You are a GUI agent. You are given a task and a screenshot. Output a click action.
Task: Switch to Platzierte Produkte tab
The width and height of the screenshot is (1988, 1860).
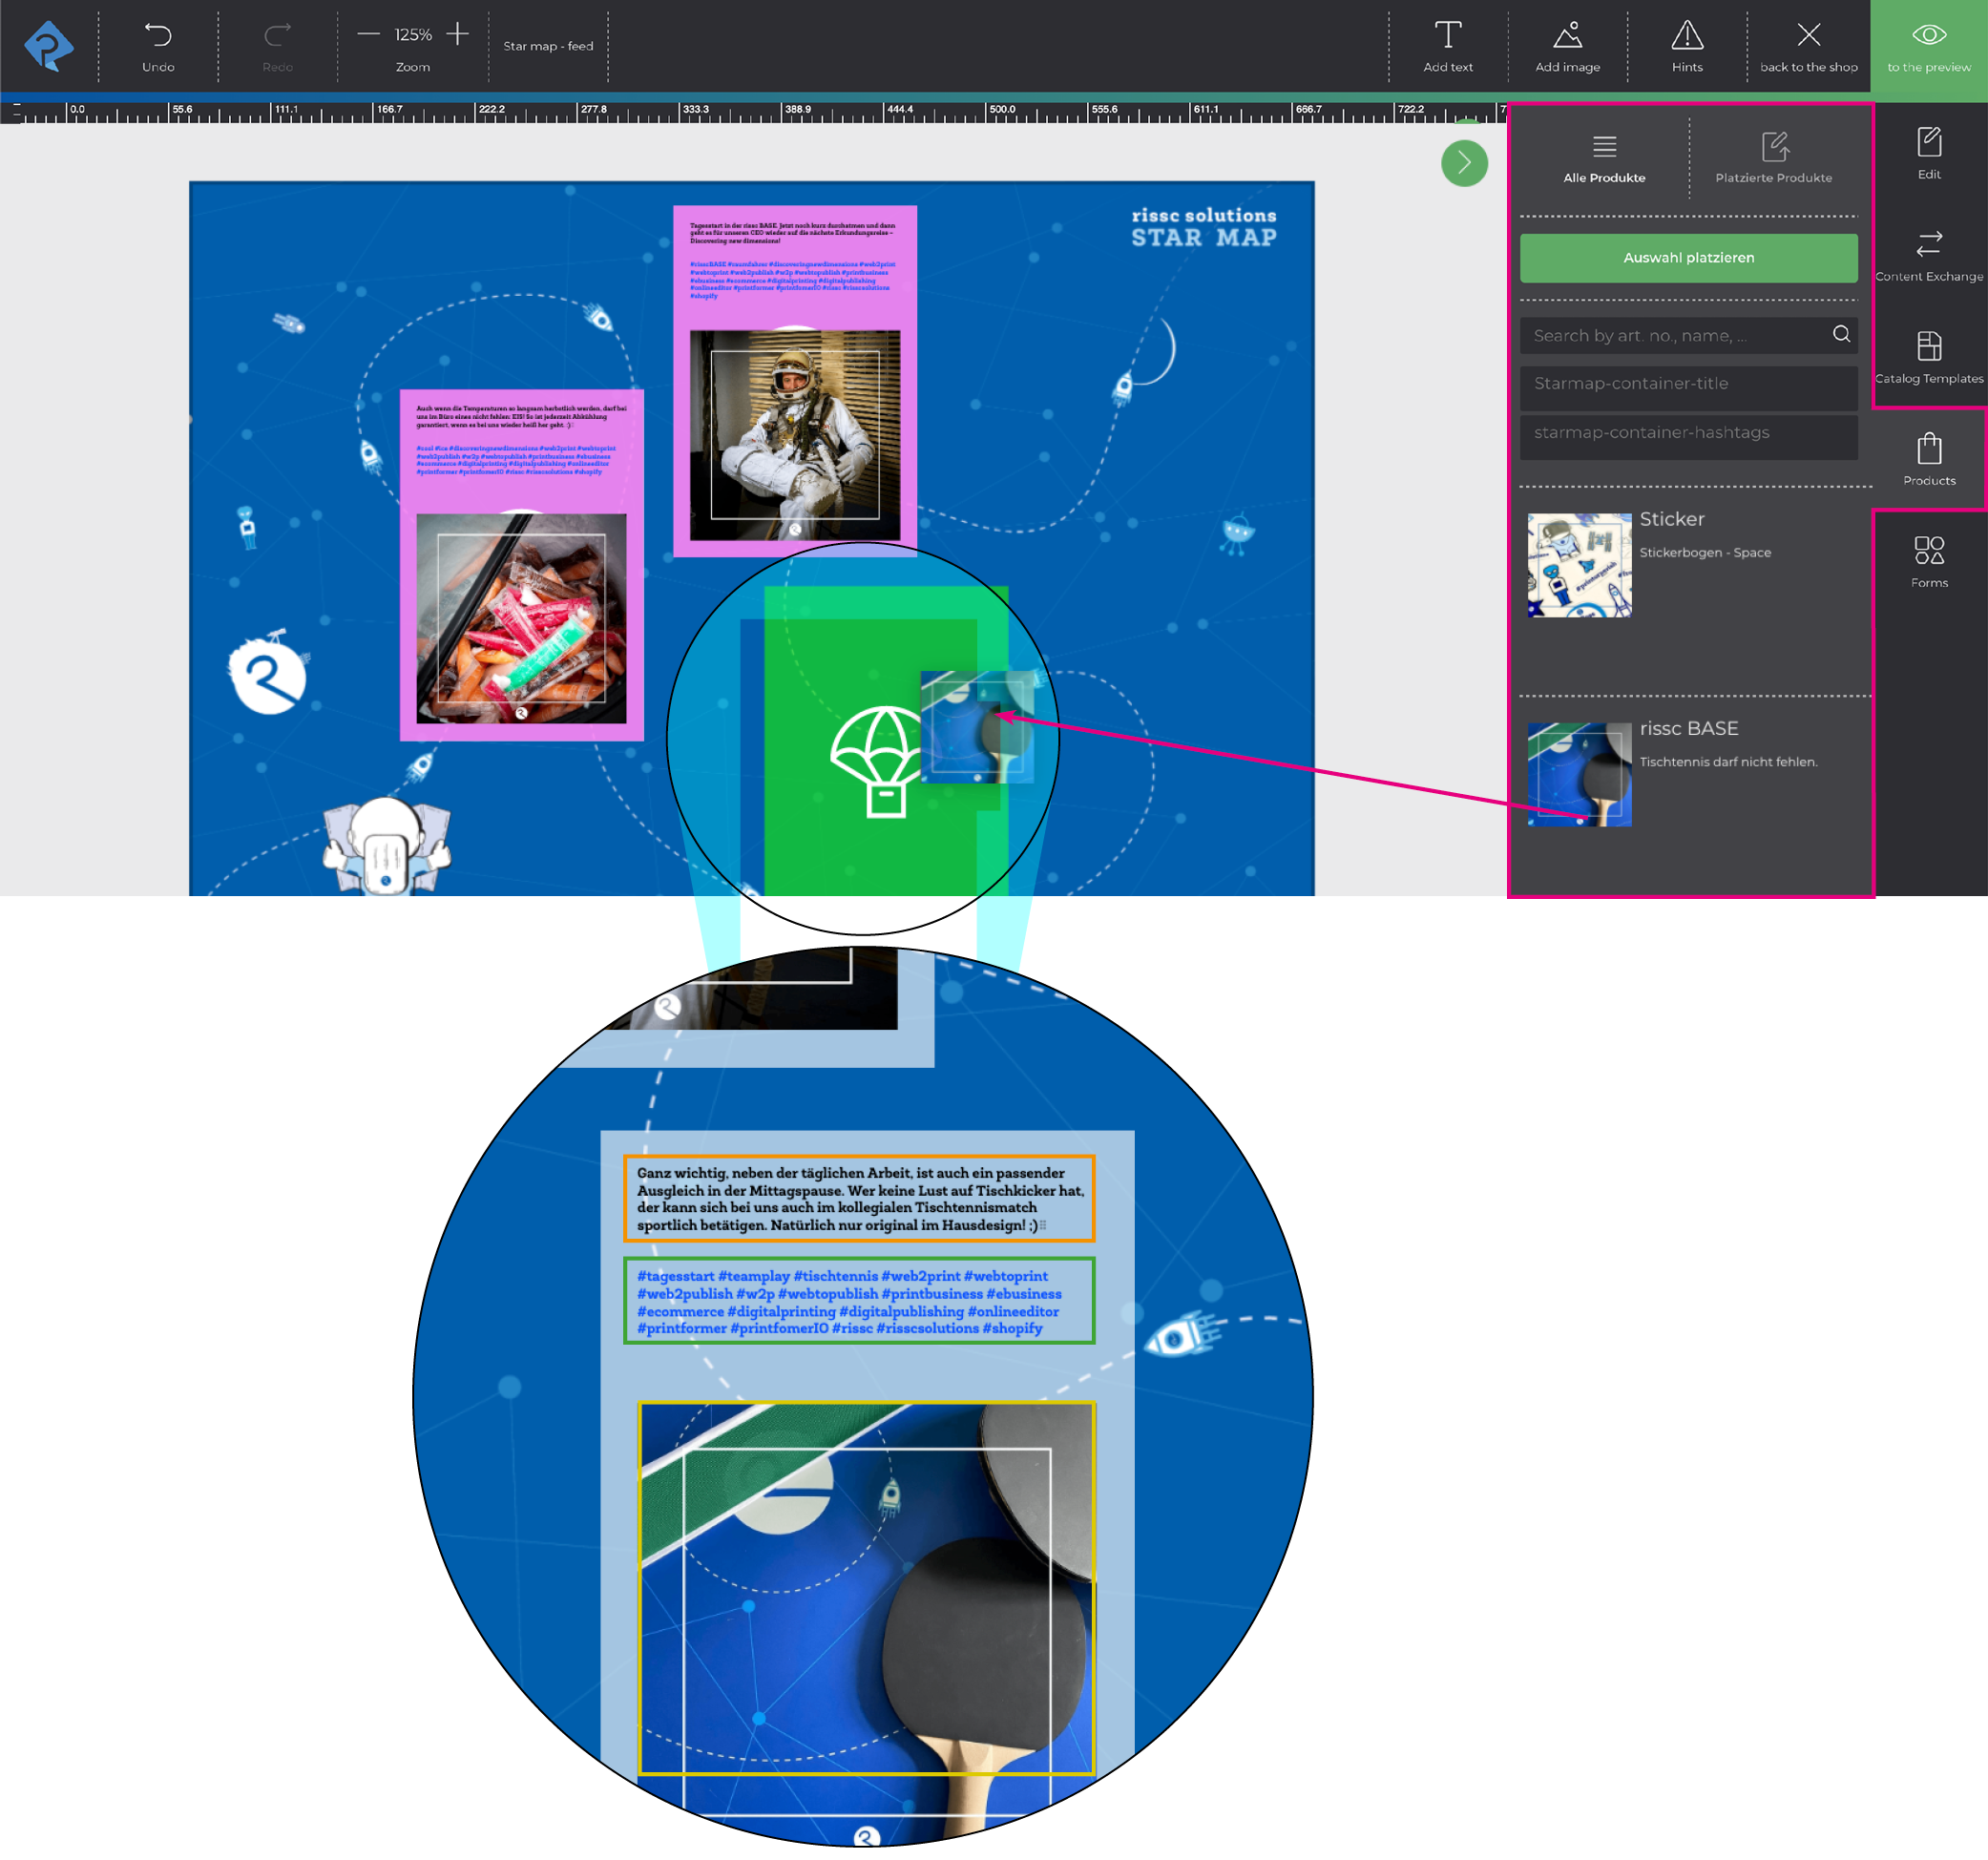click(1773, 158)
